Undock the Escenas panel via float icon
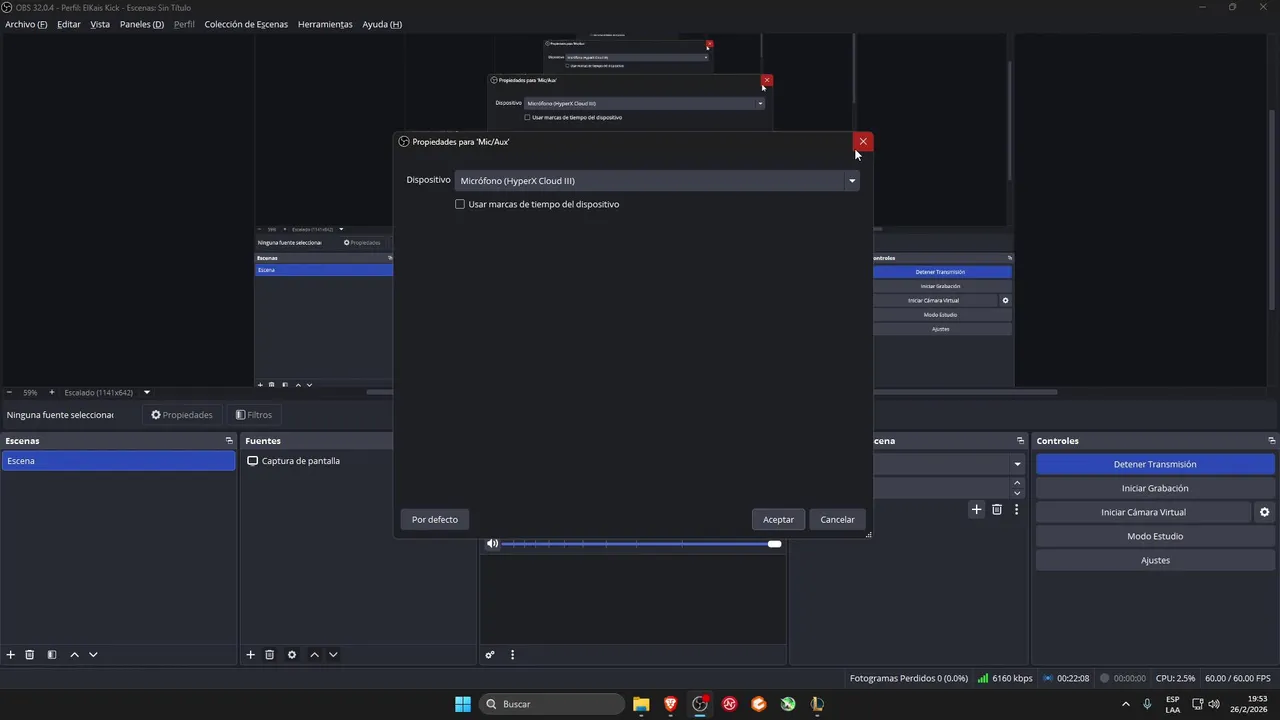 [x=229, y=441]
